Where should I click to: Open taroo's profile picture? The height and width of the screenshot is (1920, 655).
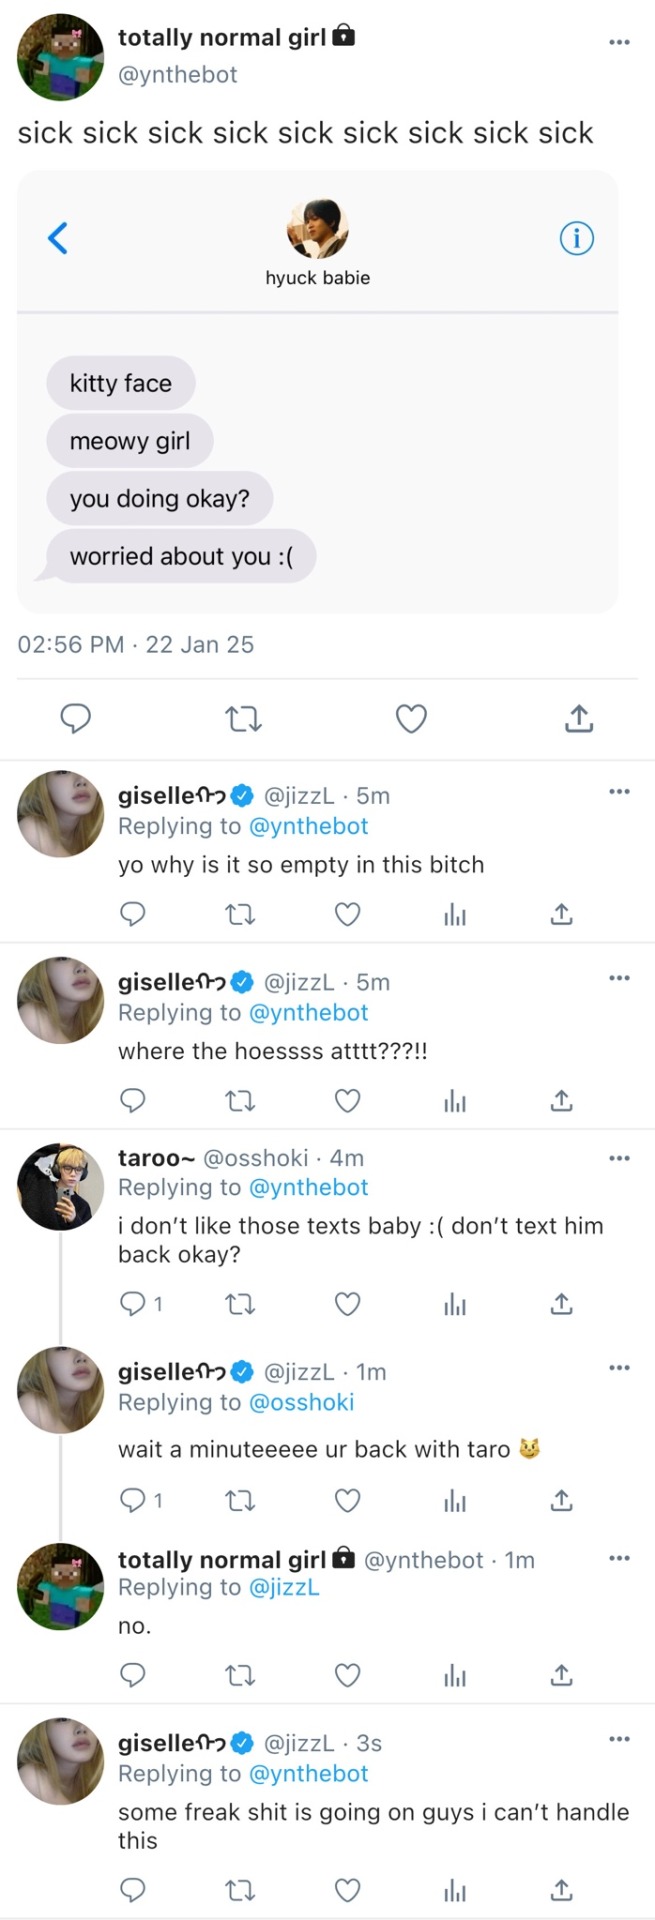tap(61, 1185)
